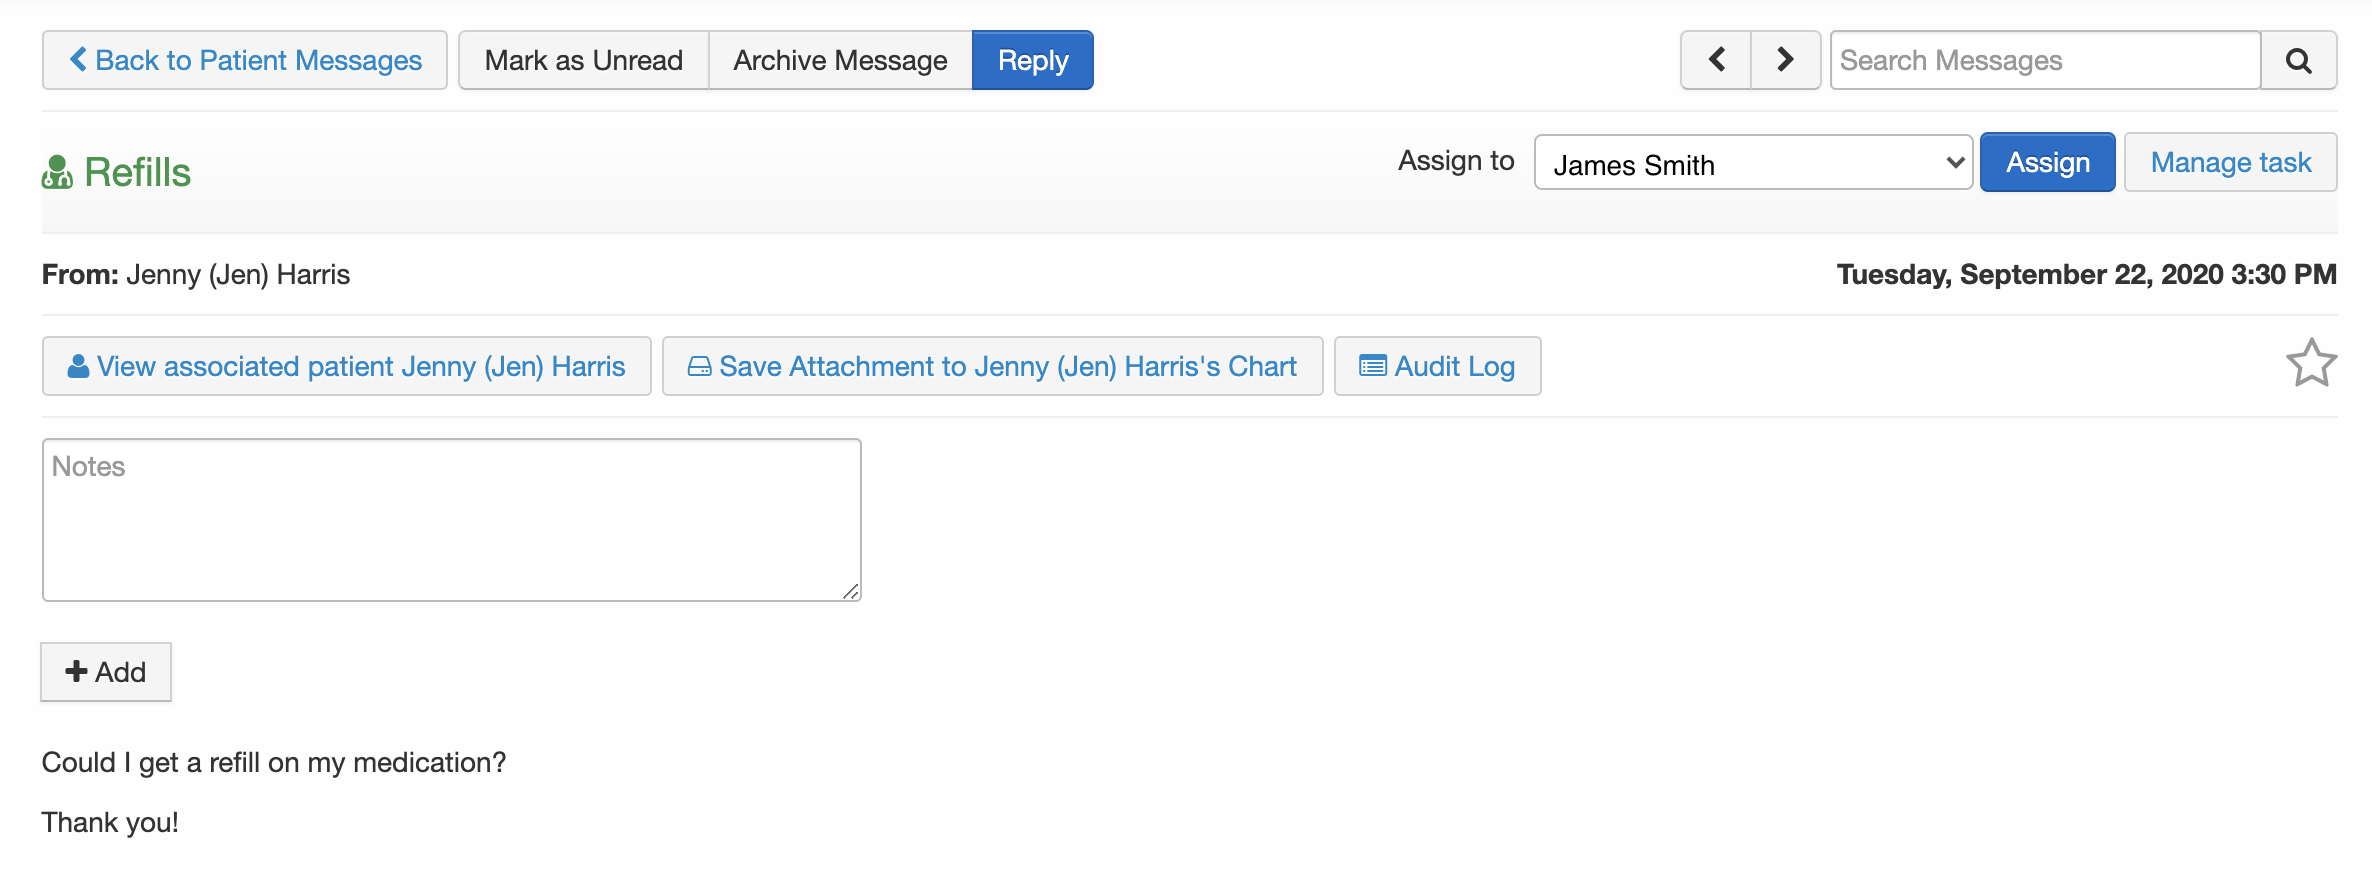The width and height of the screenshot is (2372, 888).
Task: Reply to the Refills message
Action: coord(1032,60)
